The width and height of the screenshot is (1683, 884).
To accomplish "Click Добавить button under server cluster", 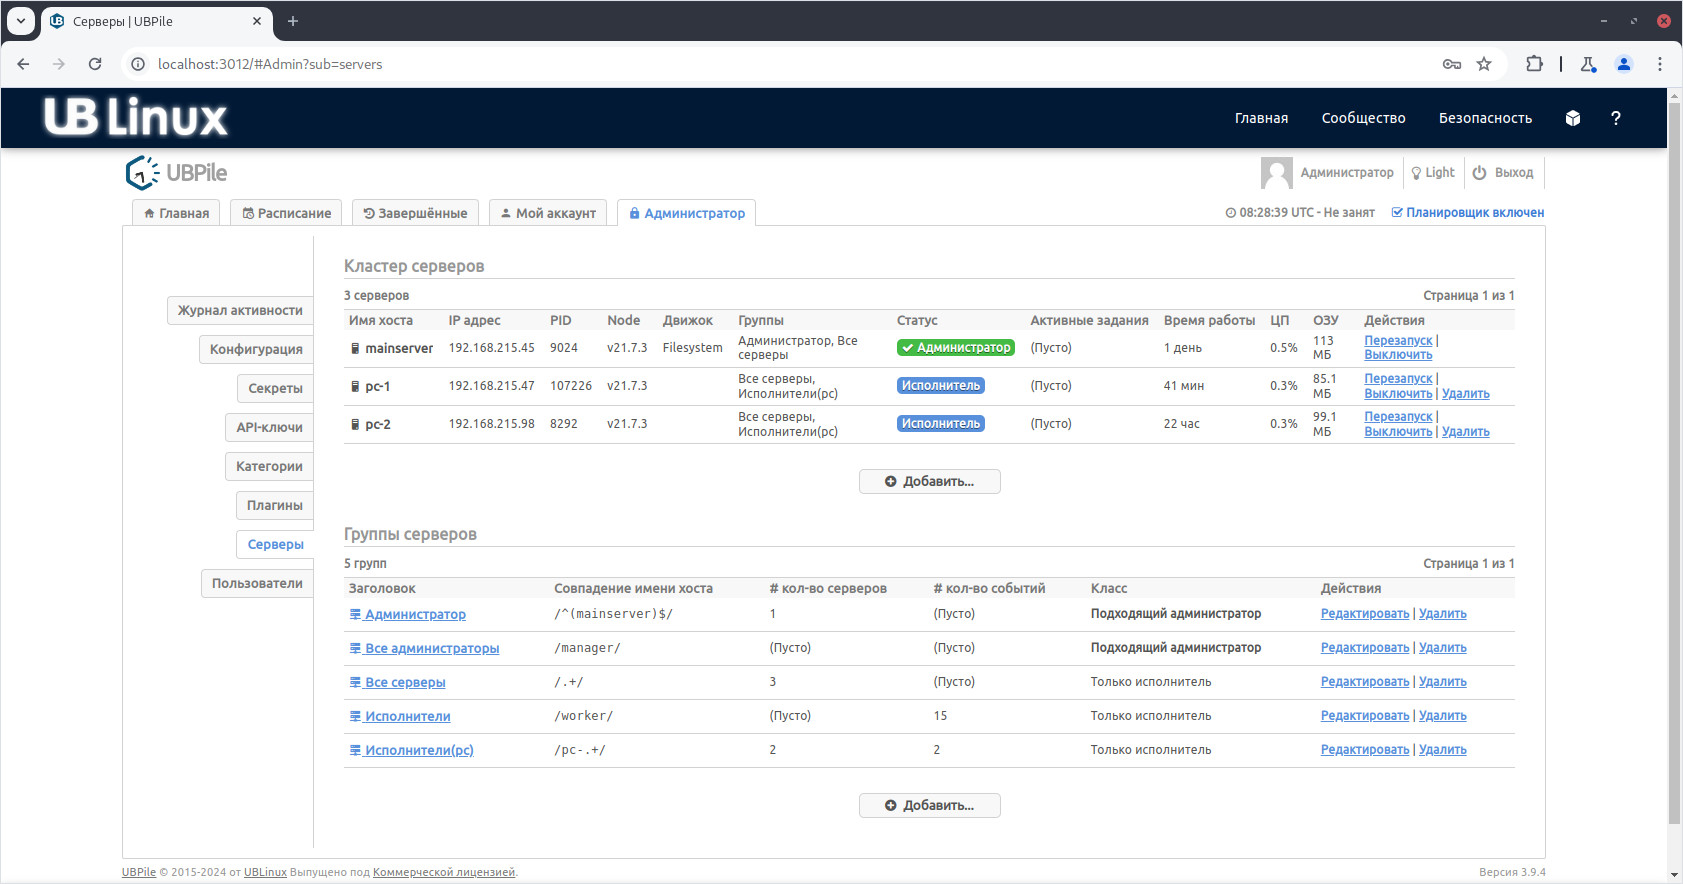I will coord(929,481).
